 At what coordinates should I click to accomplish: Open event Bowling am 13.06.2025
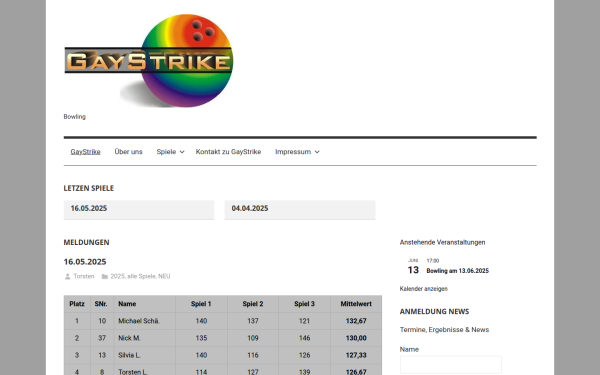click(458, 271)
